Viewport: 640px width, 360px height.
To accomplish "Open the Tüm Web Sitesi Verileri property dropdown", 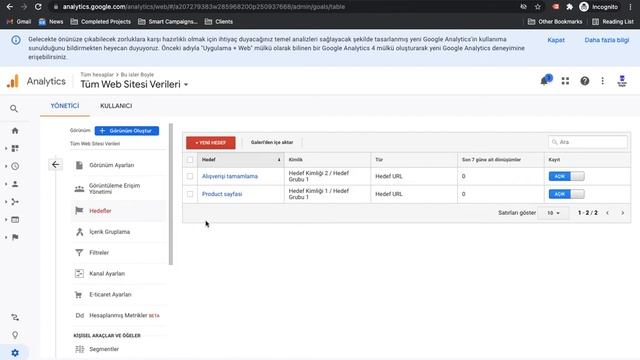I will coord(134,84).
